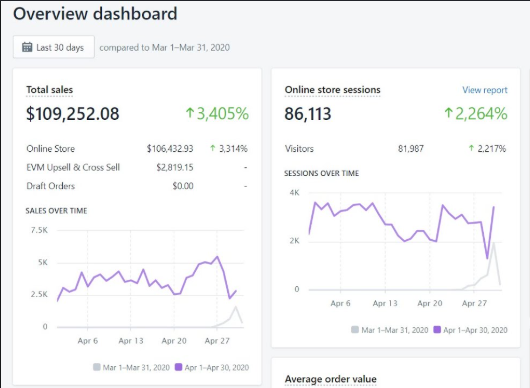Click the green arrow beside 2,217%
The width and height of the screenshot is (530, 388).
tap(471, 148)
